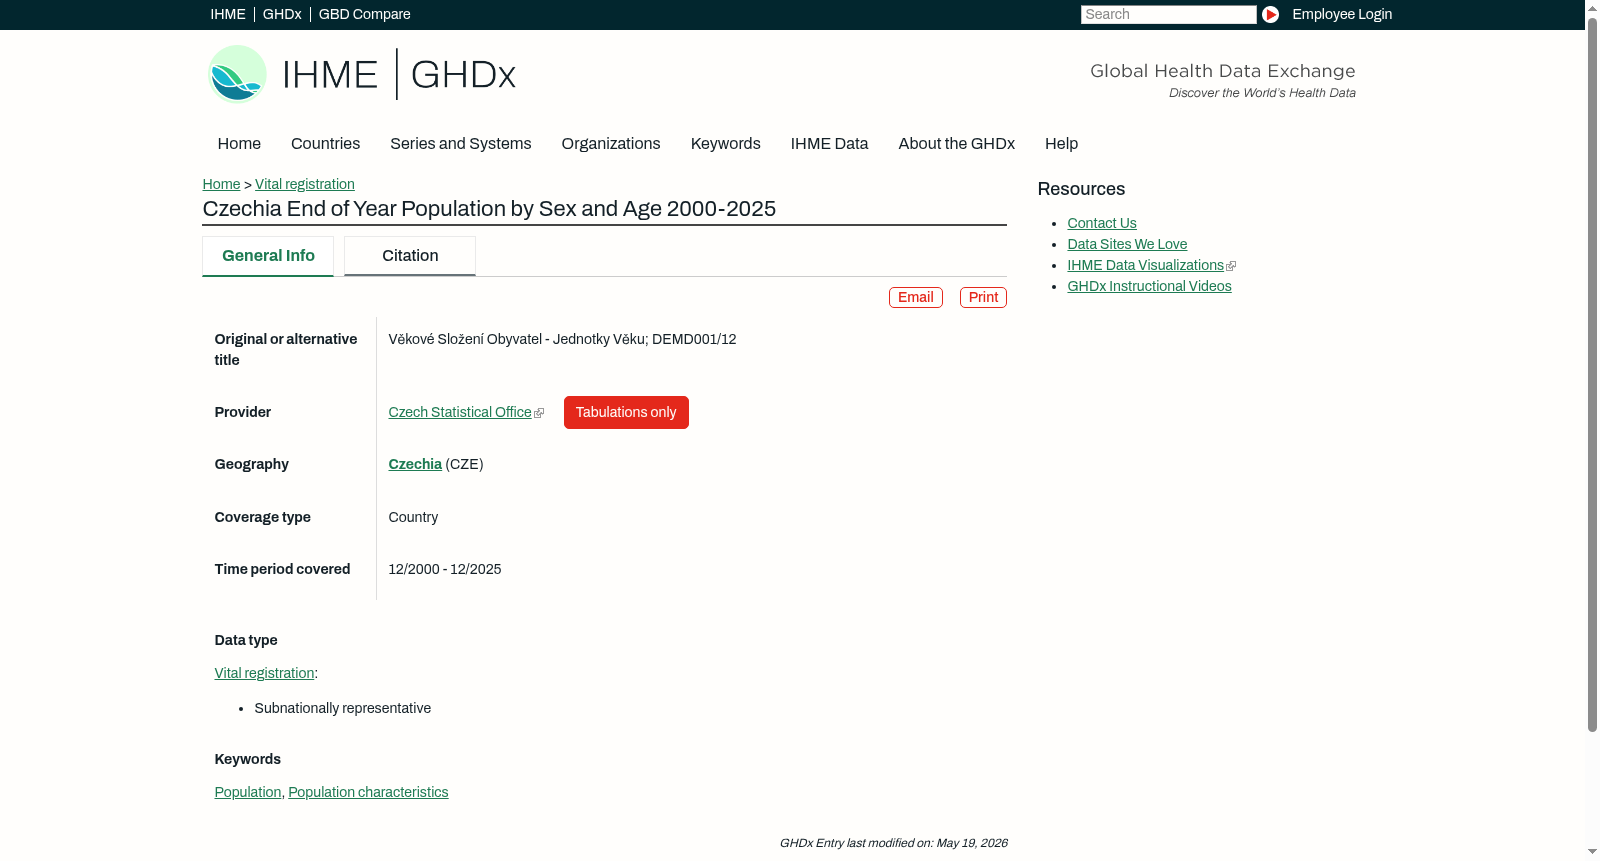Open Data Sites We Love link
Viewport: 1600px width, 861px height.
coord(1127,244)
